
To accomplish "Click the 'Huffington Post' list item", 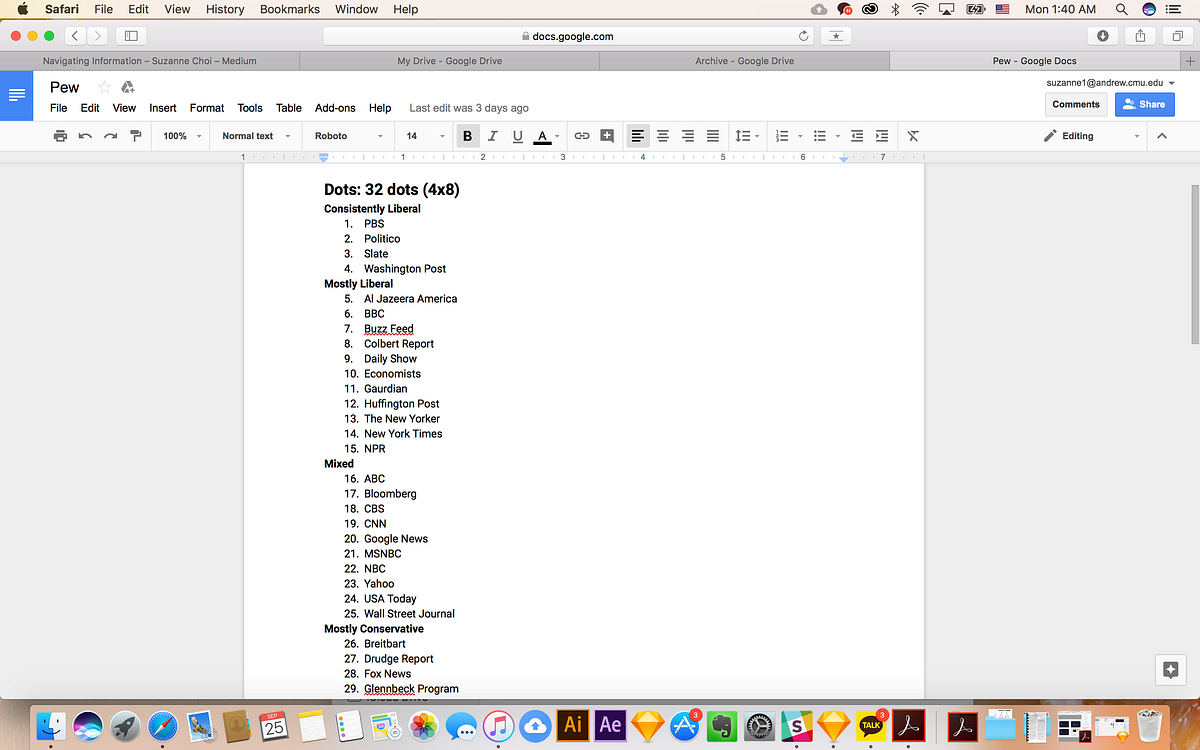I will coord(401,404).
